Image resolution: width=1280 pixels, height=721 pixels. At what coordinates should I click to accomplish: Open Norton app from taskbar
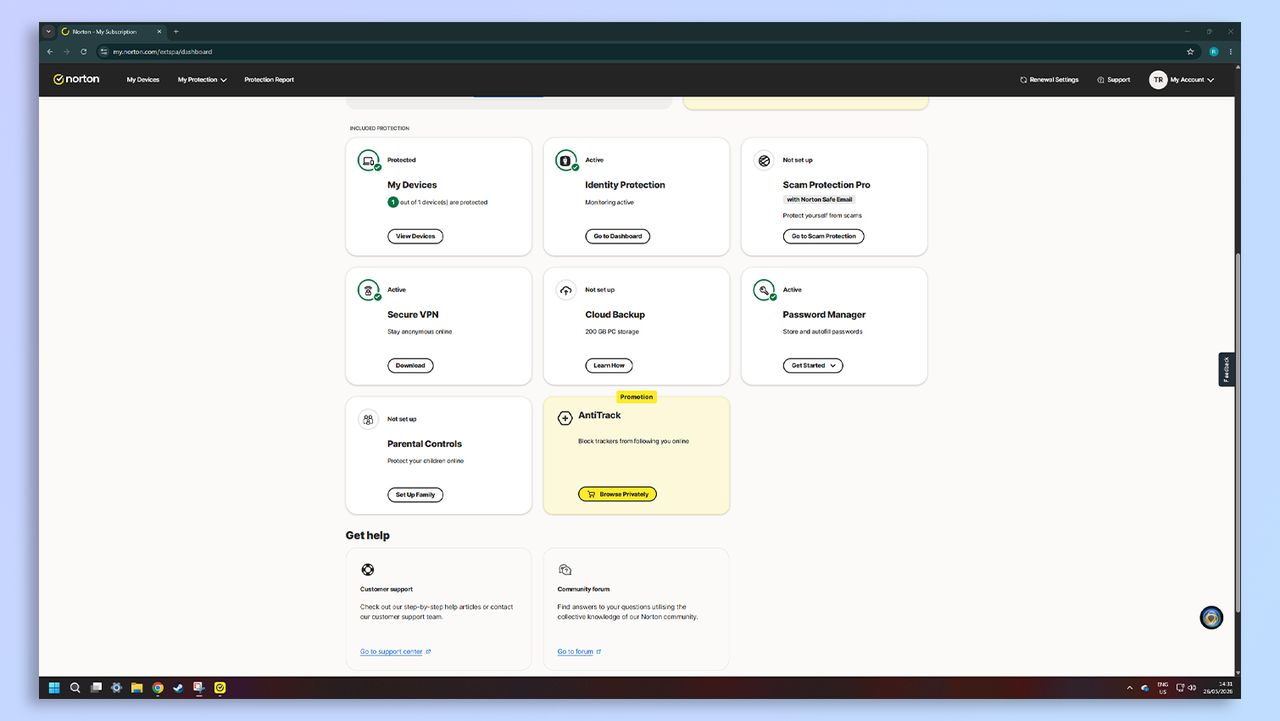220,688
